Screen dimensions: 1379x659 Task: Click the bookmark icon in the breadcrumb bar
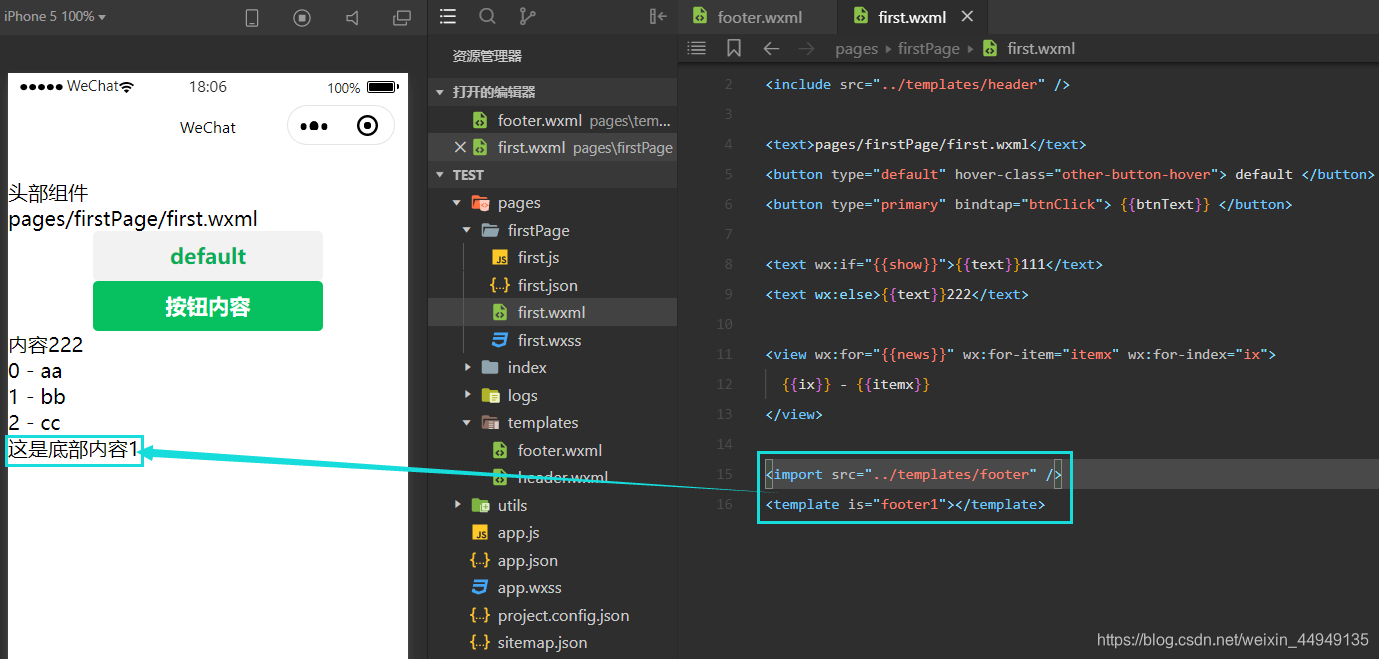pyautogui.click(x=734, y=48)
